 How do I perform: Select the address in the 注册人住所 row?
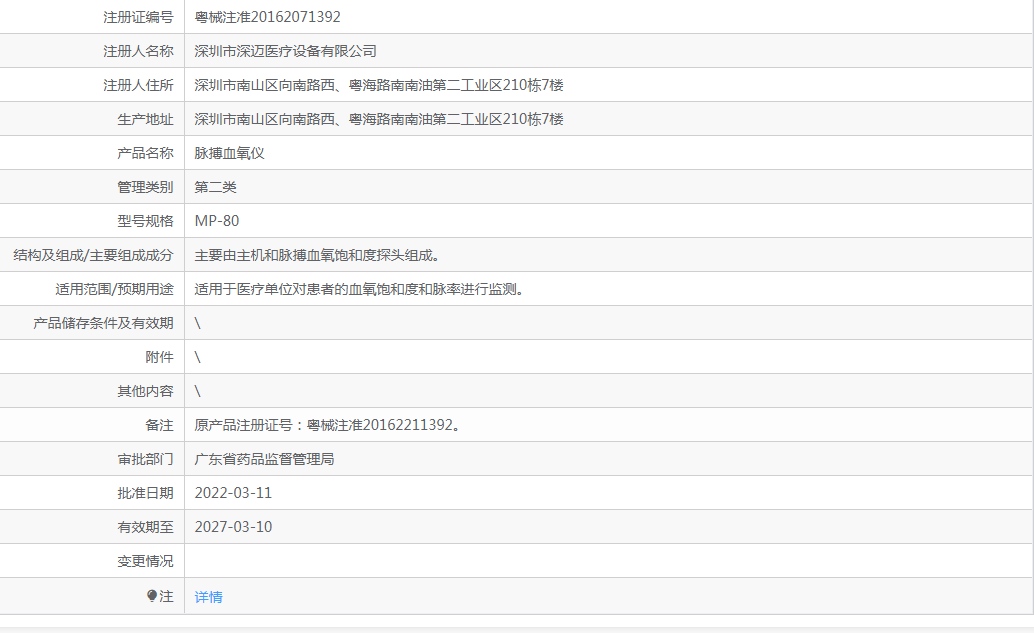pyautogui.click(x=379, y=85)
